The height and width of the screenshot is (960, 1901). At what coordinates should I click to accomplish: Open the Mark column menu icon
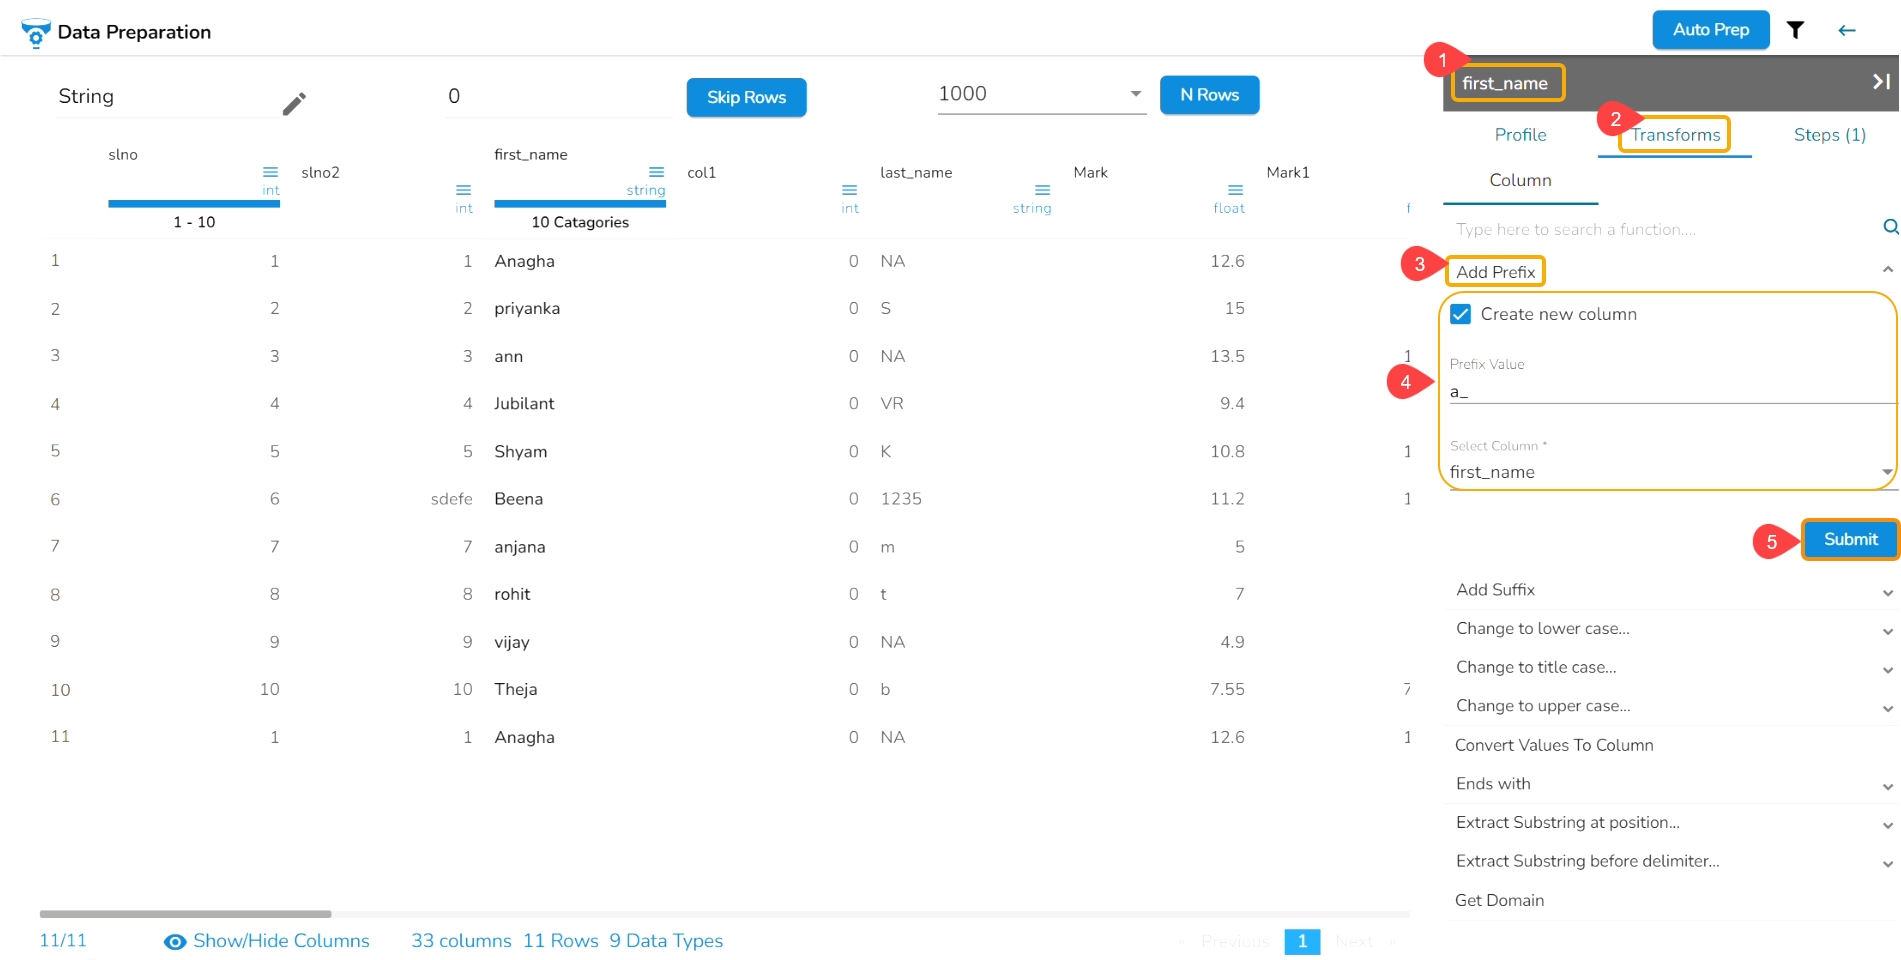click(x=1235, y=190)
